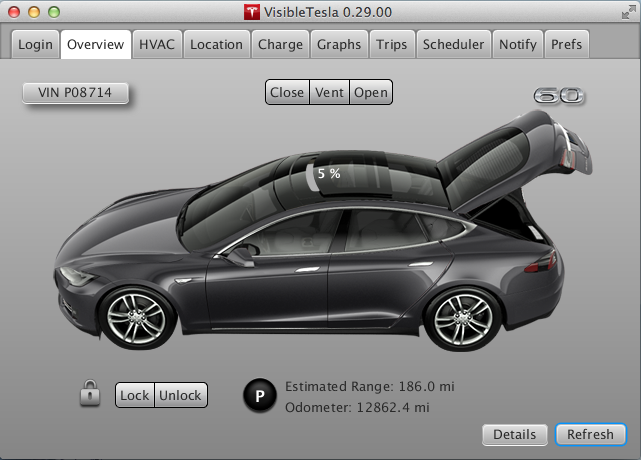
Task: Enter full screen with the title bar arrows
Action: pyautogui.click(x=628, y=12)
